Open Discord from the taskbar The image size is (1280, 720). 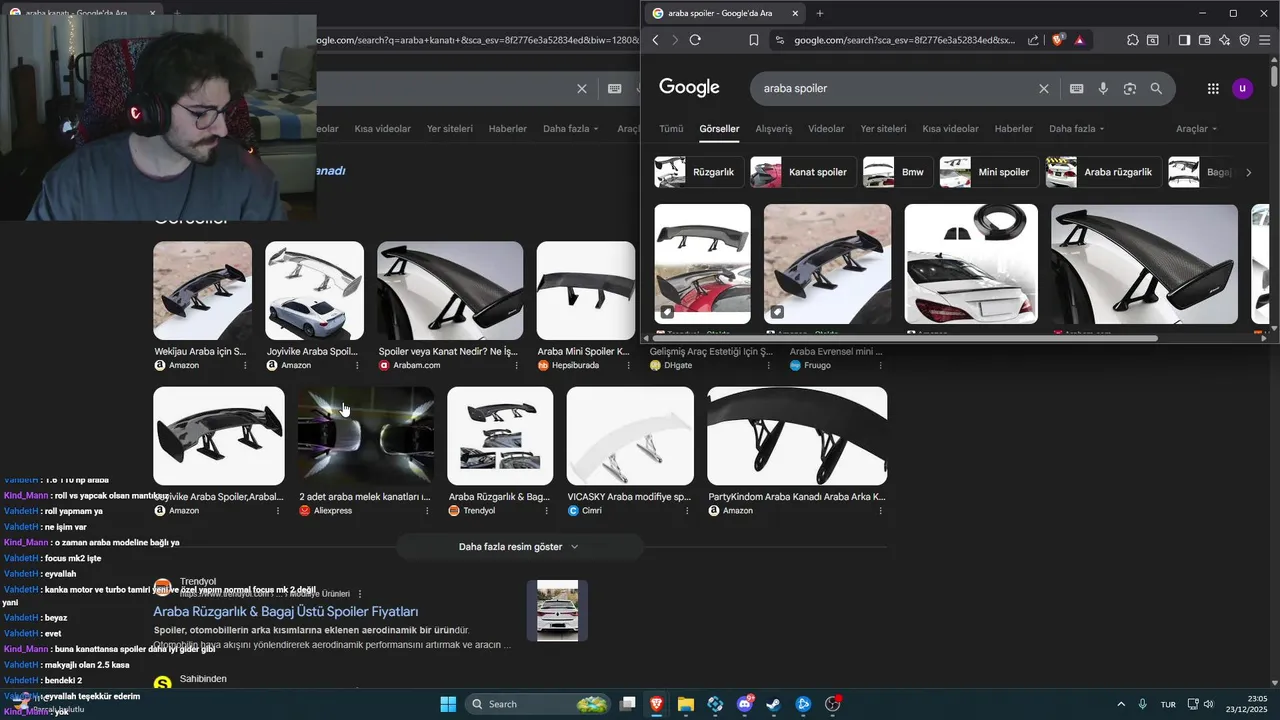click(745, 704)
